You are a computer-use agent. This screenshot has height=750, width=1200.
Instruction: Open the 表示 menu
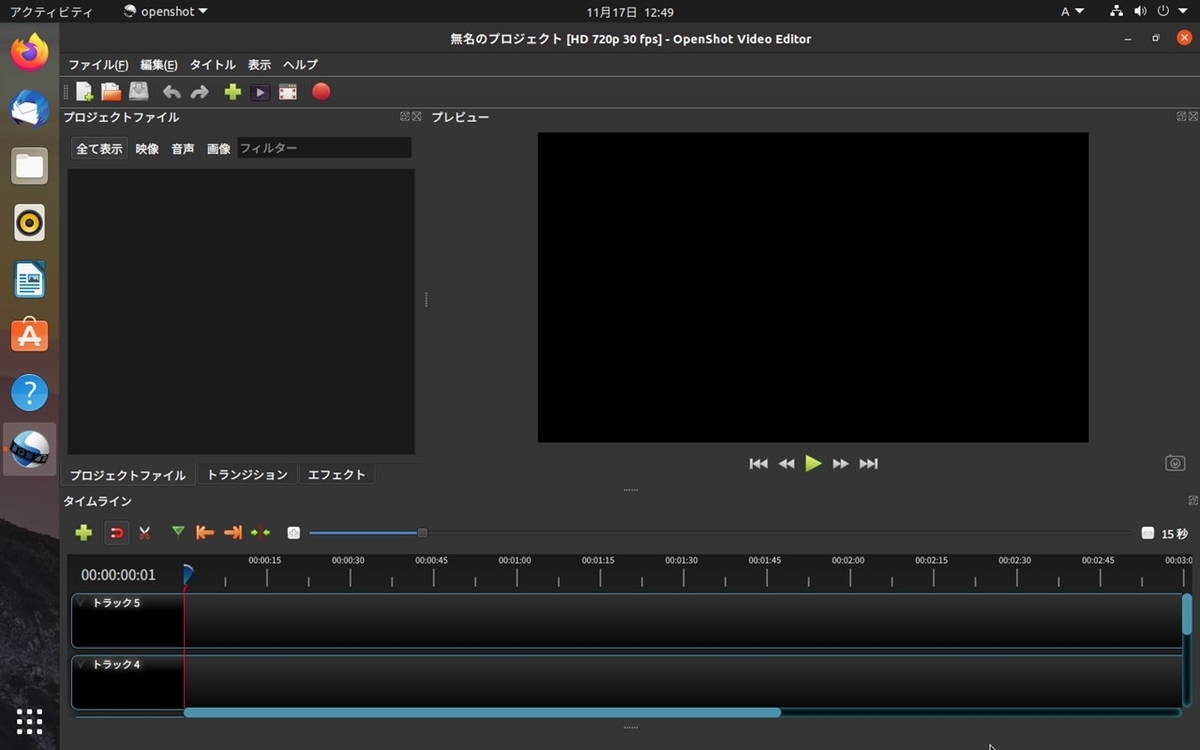click(x=260, y=65)
